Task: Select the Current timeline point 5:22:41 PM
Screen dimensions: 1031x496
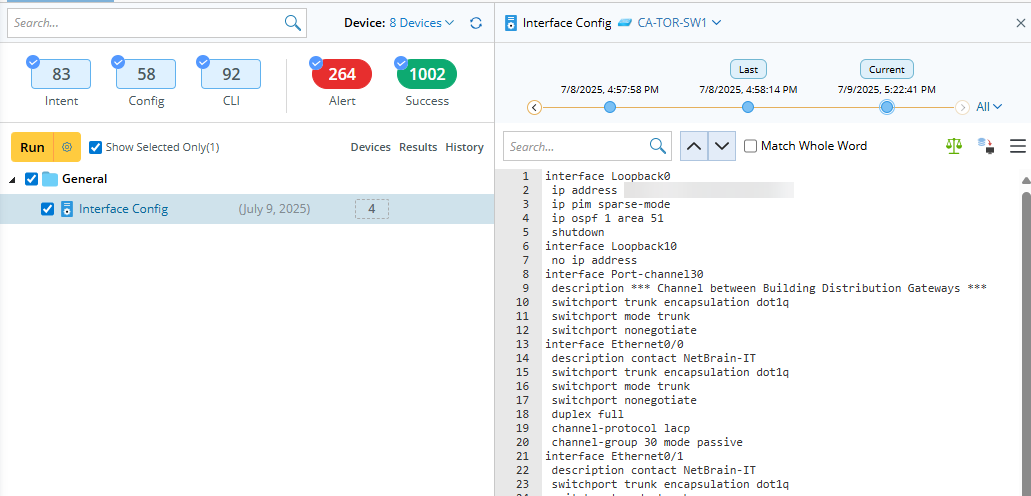Action: click(887, 107)
